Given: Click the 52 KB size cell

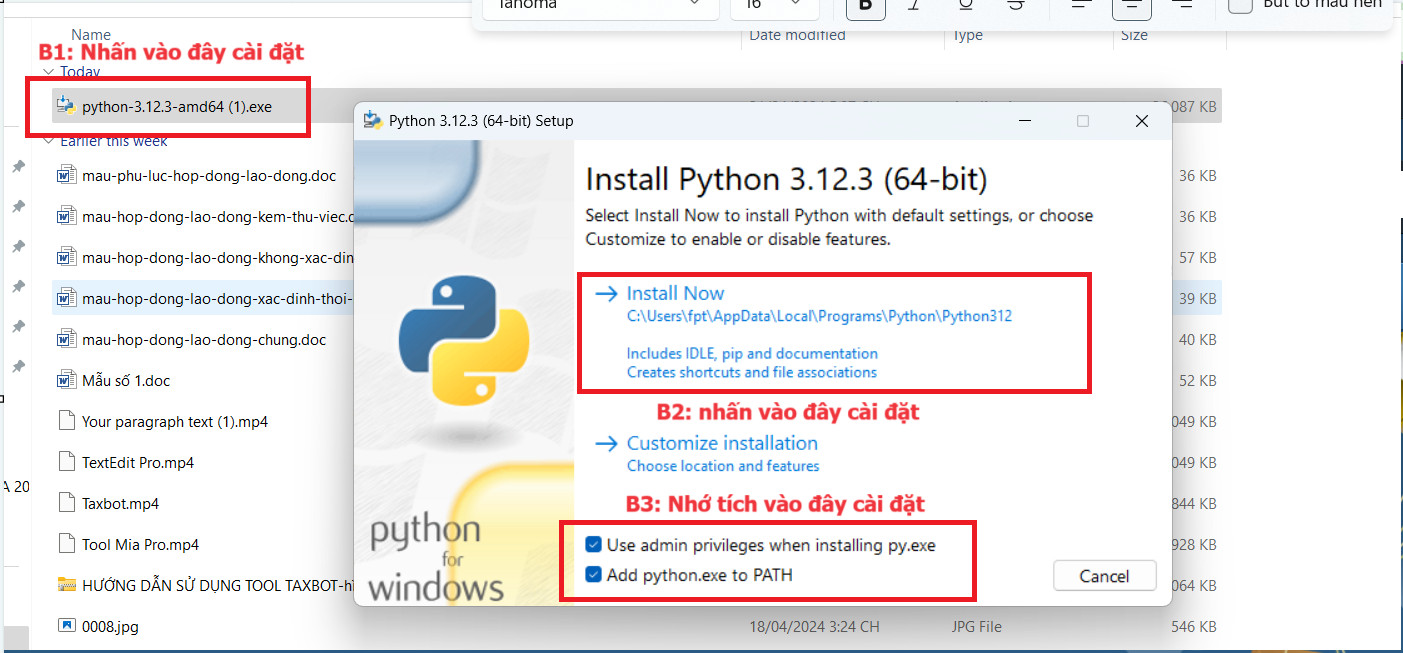Looking at the screenshot, I should click(1197, 380).
